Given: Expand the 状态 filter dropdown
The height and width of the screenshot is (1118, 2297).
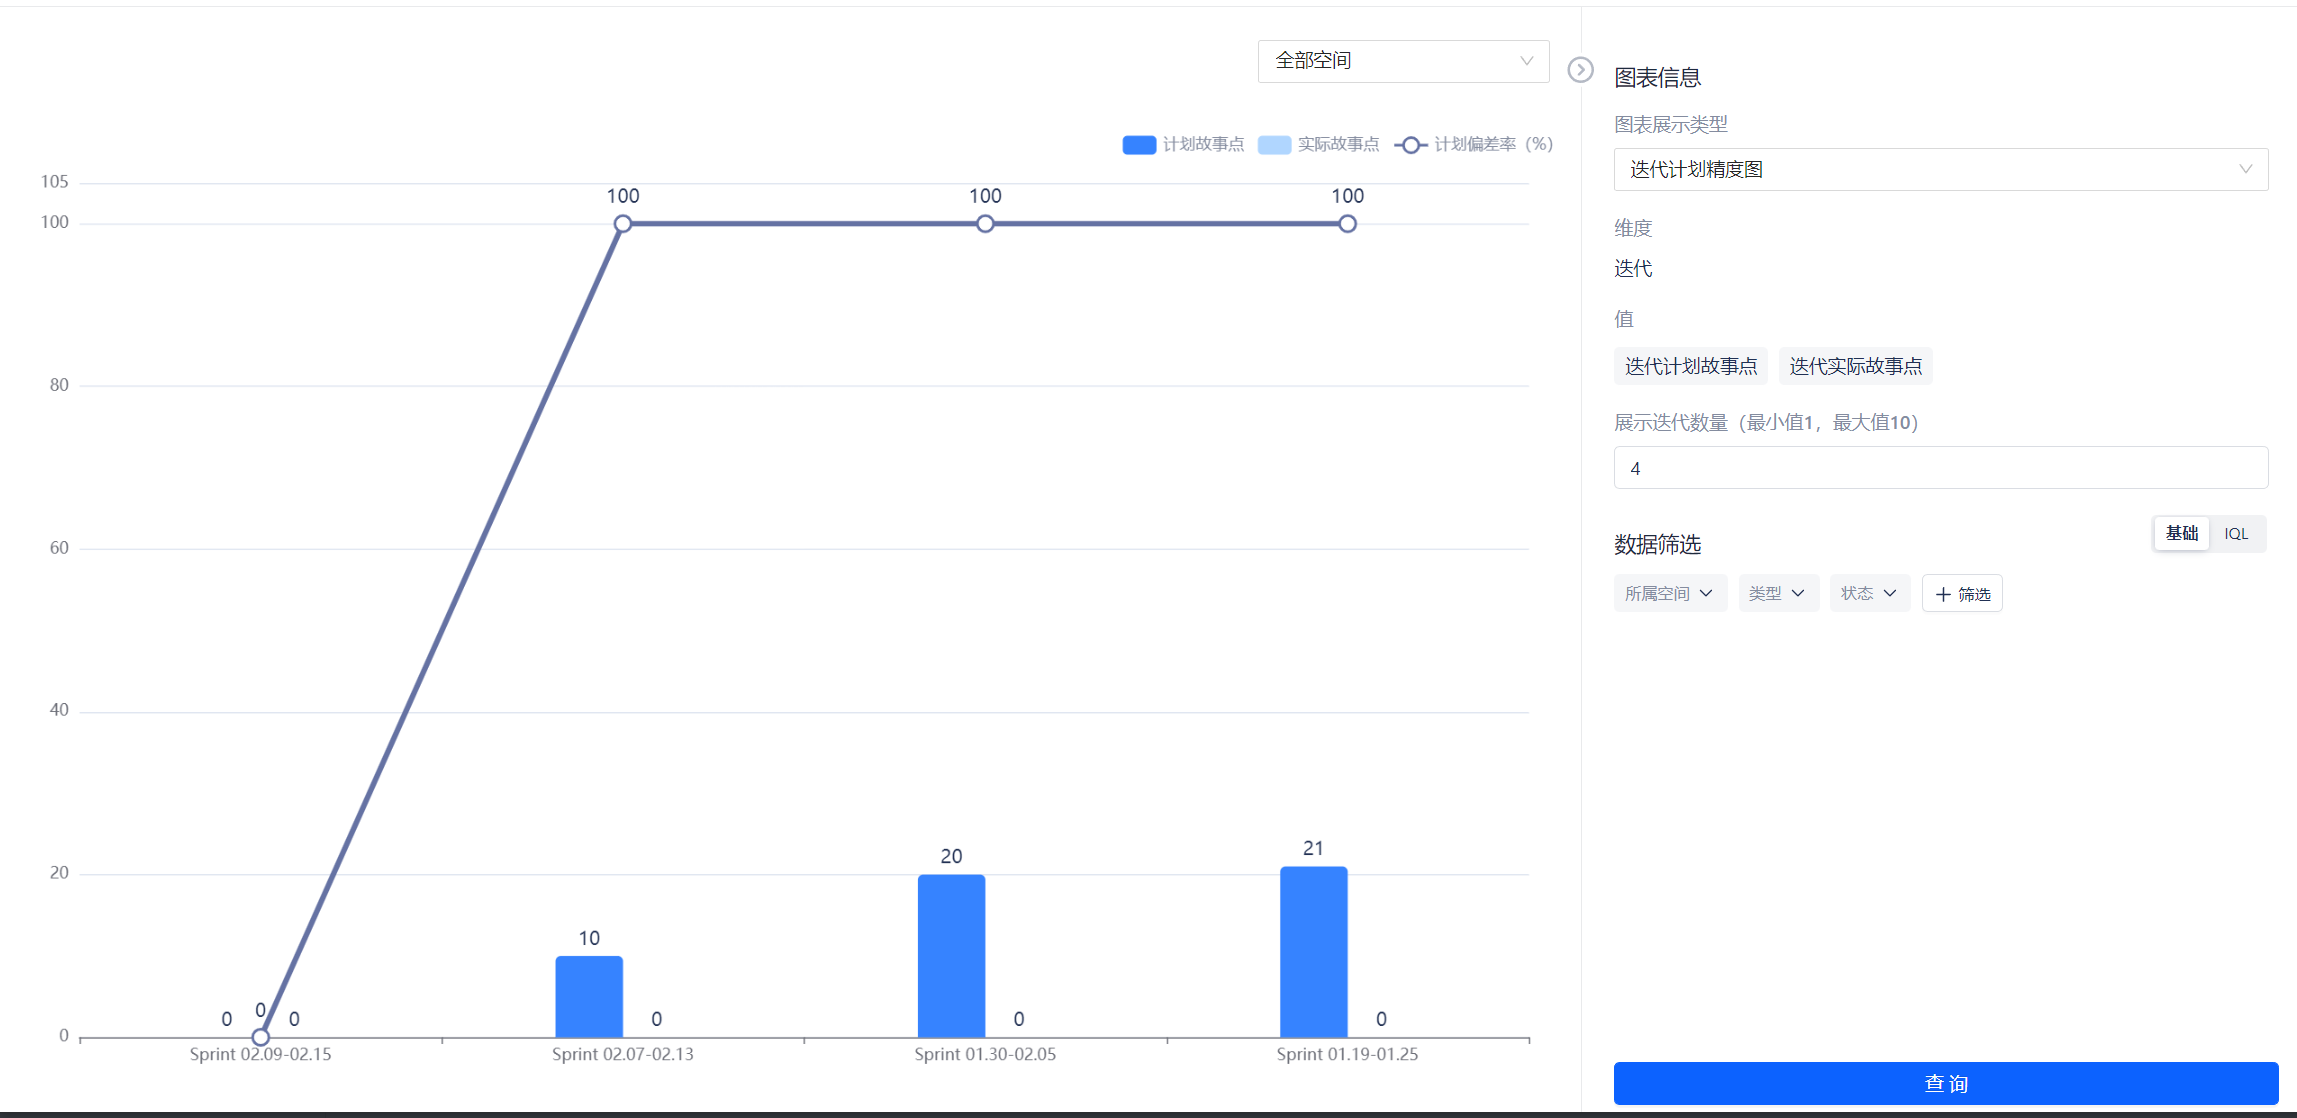Looking at the screenshot, I should [1869, 593].
